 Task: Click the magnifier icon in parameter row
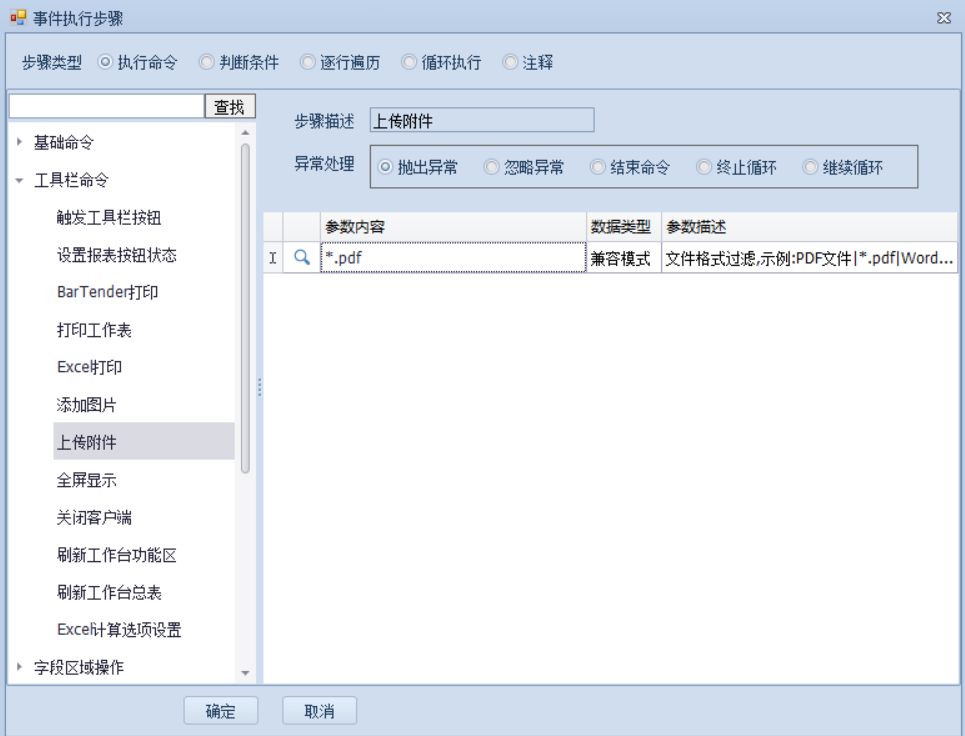(x=301, y=259)
